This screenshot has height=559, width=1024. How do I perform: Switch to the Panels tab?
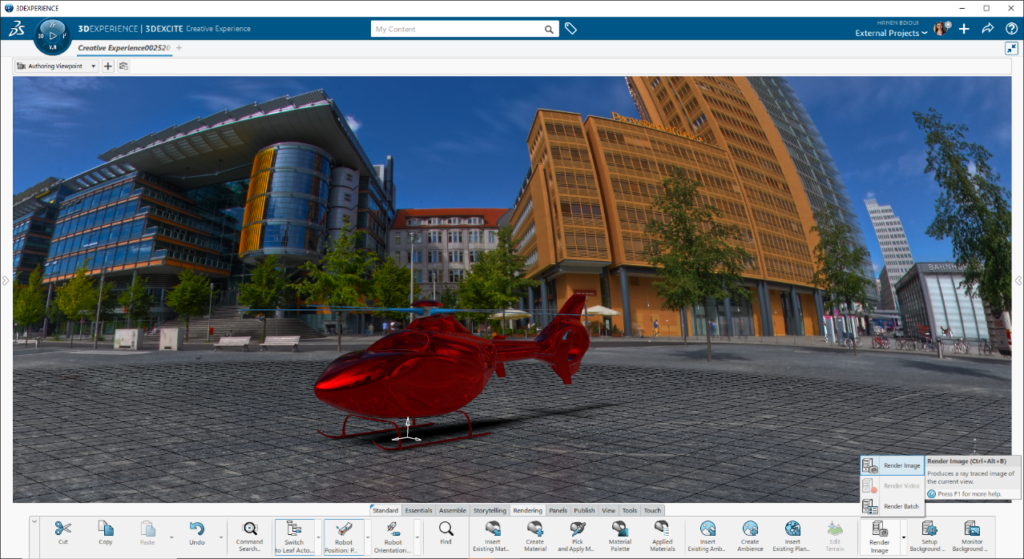(558, 511)
